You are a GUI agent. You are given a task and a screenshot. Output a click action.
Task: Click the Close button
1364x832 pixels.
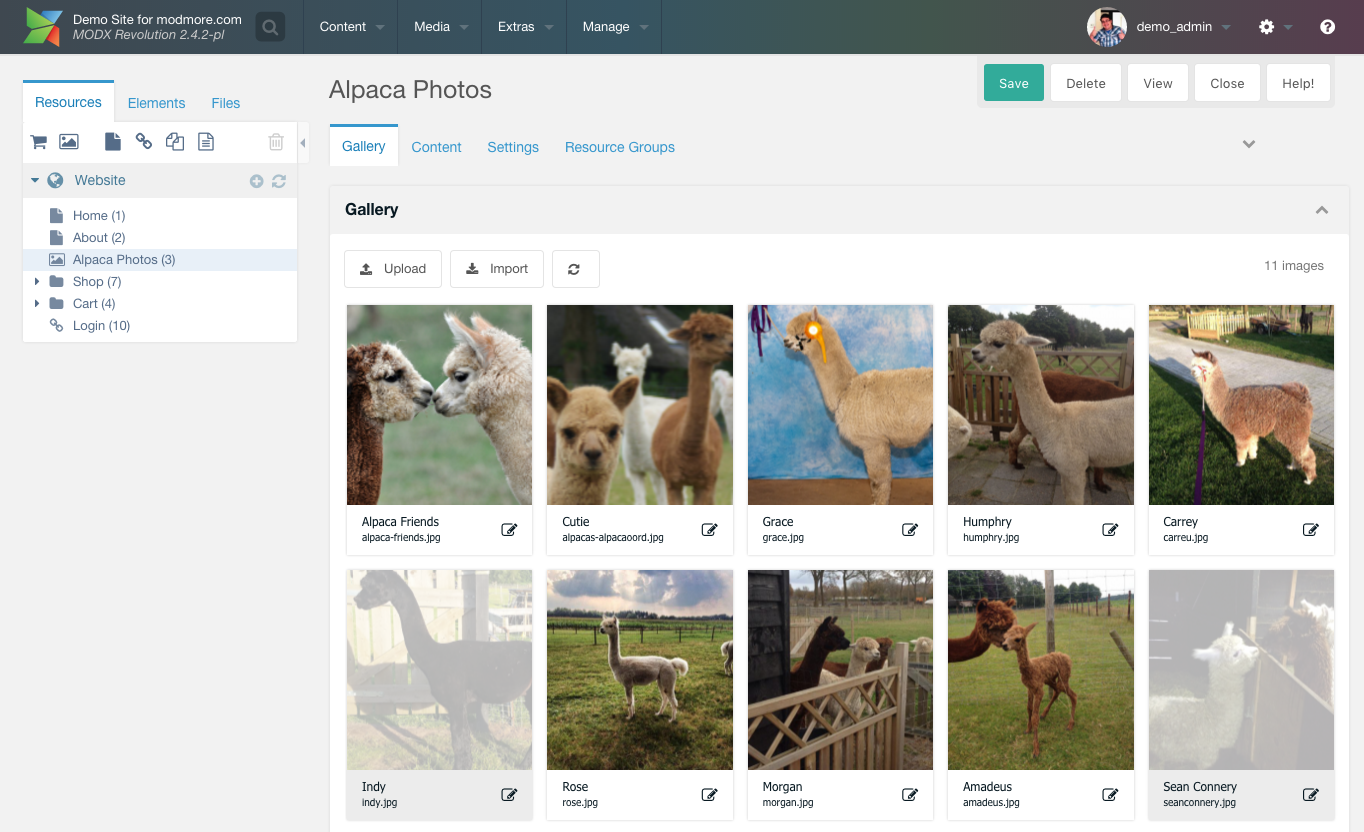[1227, 83]
